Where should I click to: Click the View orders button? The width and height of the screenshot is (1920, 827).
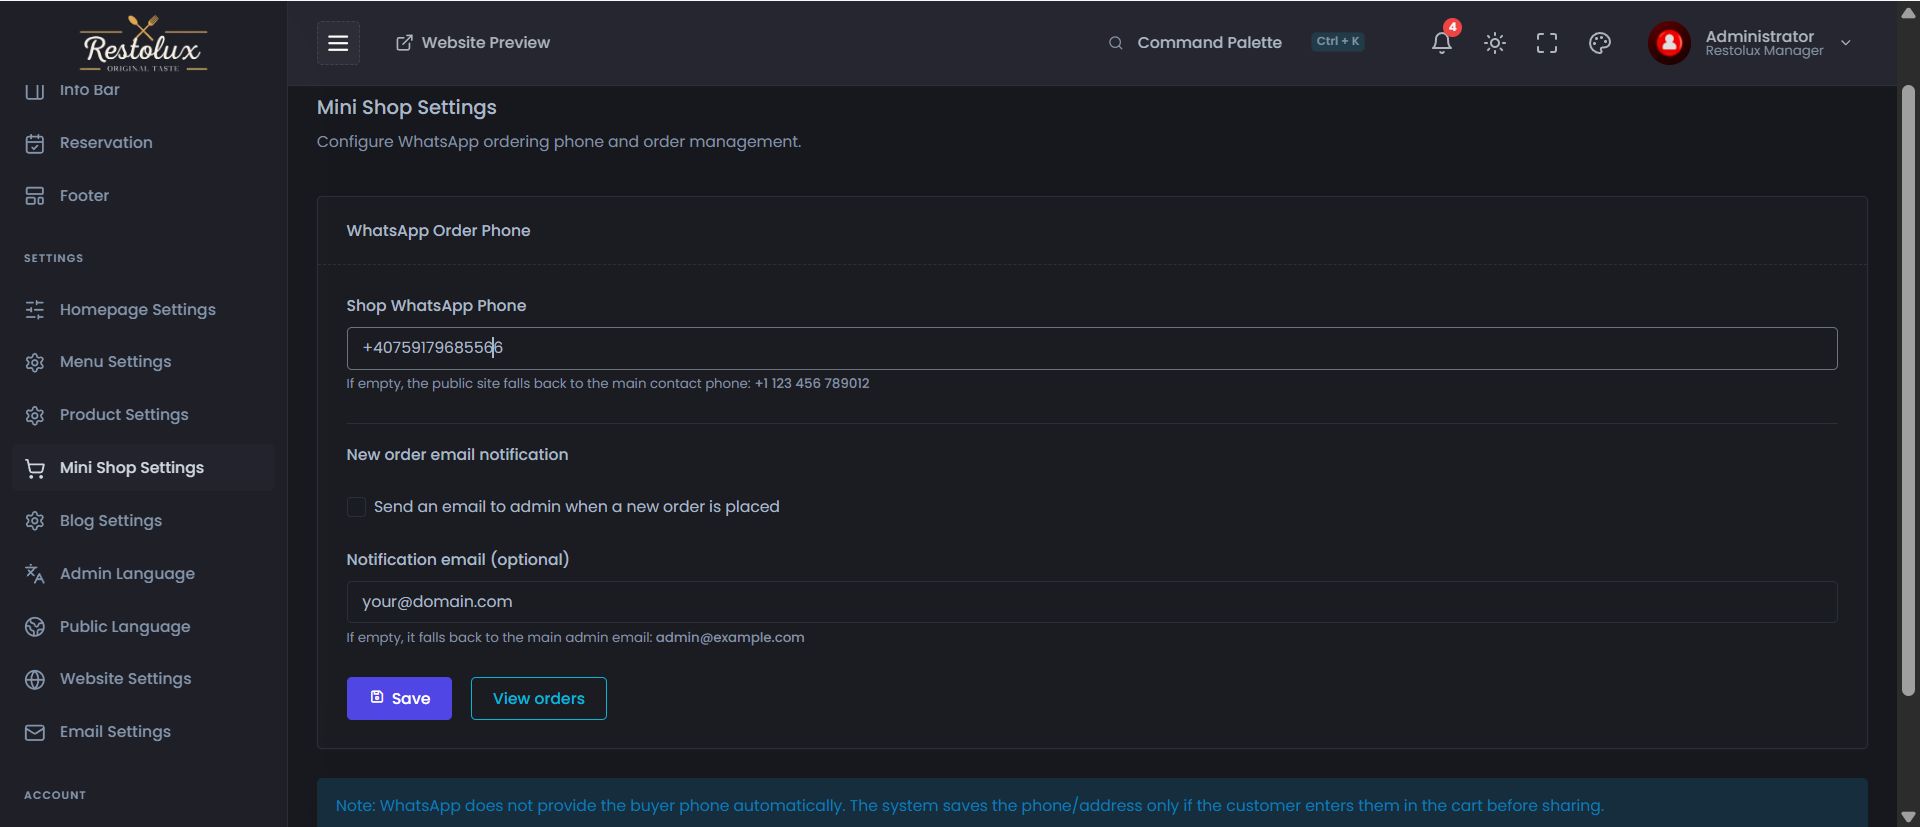538,698
